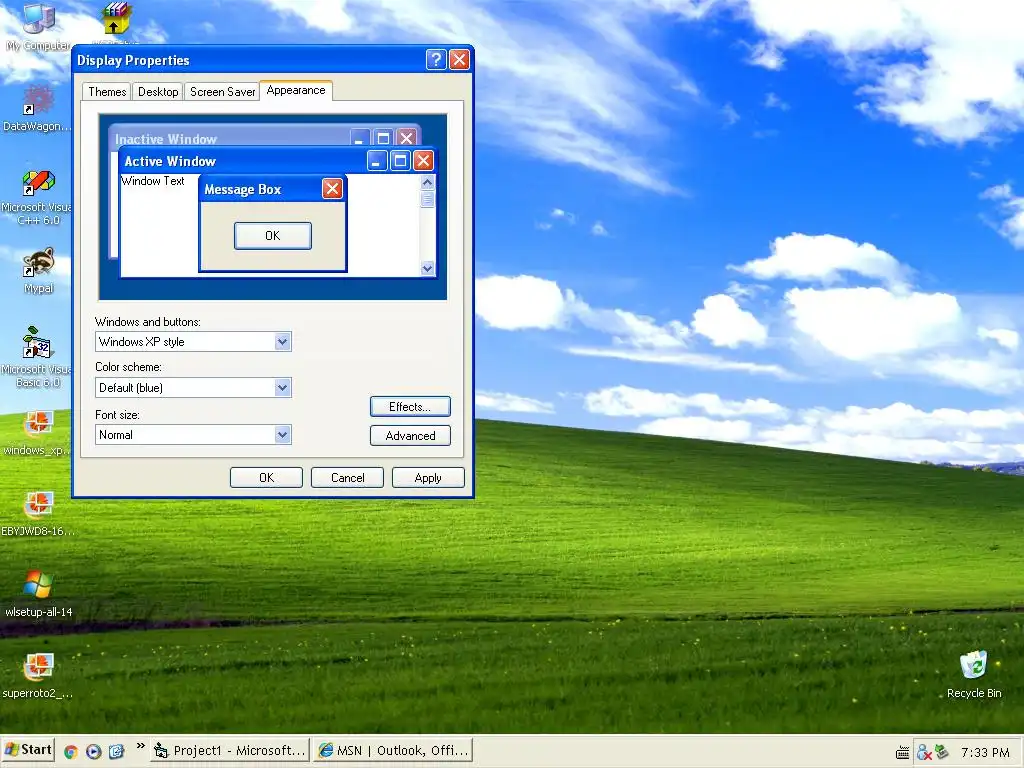Close the Display Properties dialog
This screenshot has width=1024, height=768.
point(459,59)
